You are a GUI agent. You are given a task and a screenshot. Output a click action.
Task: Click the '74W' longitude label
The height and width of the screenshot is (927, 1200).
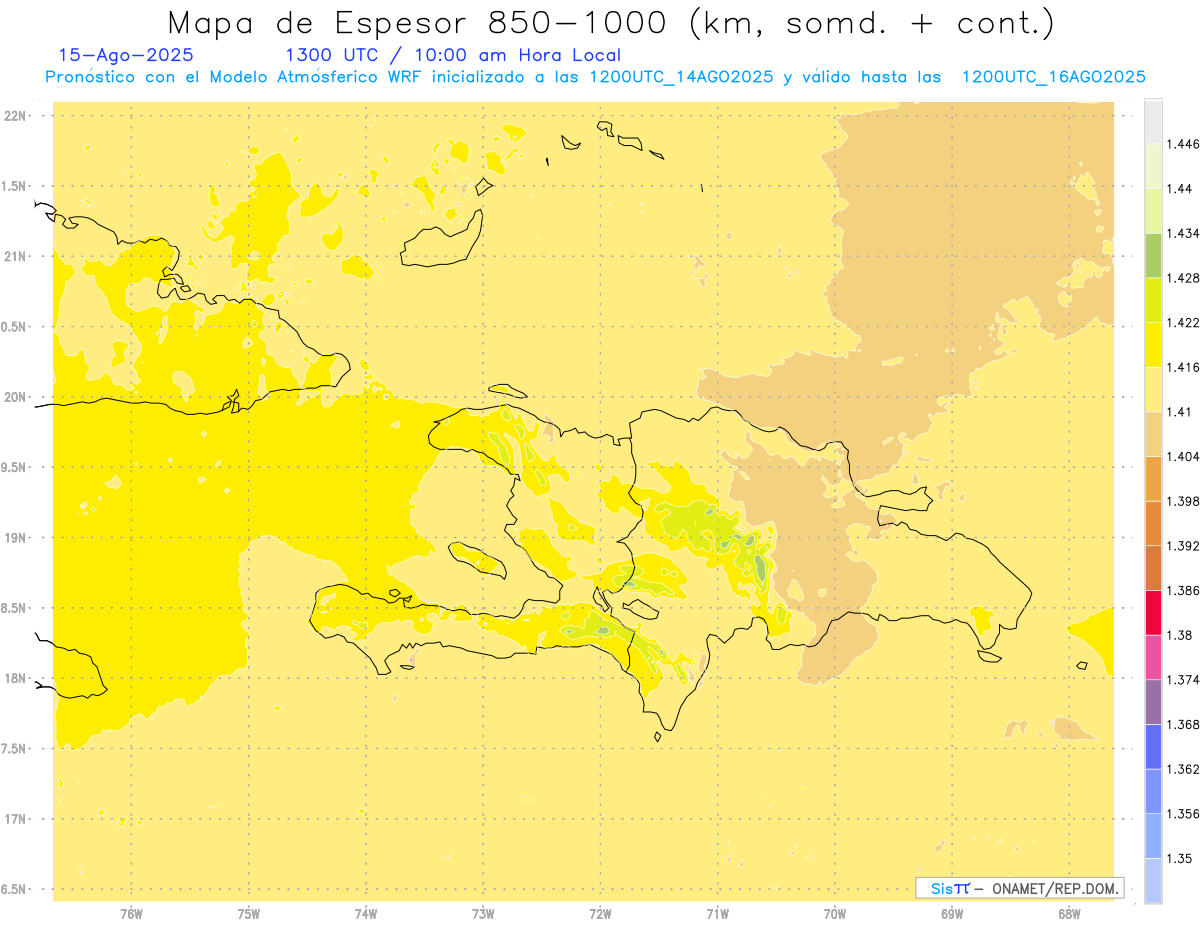coord(366,913)
